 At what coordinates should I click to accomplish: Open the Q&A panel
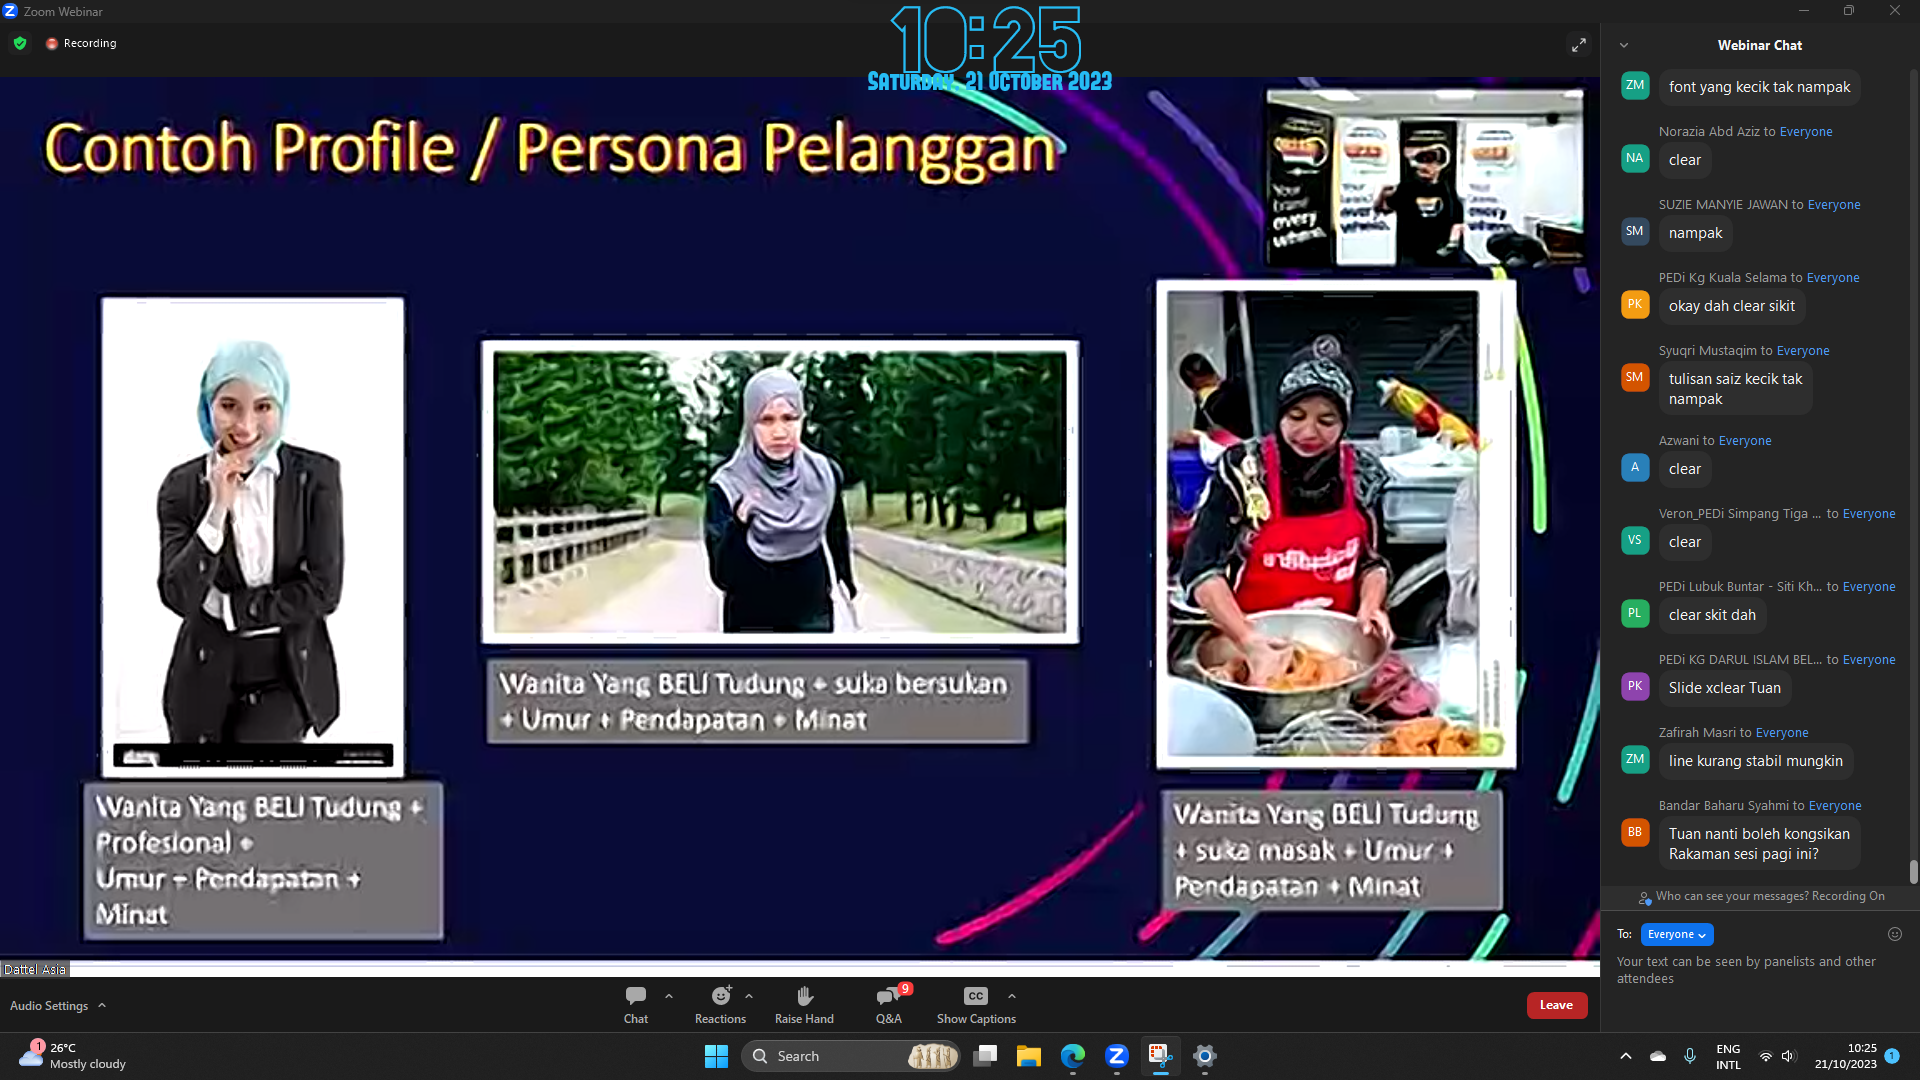click(888, 1005)
